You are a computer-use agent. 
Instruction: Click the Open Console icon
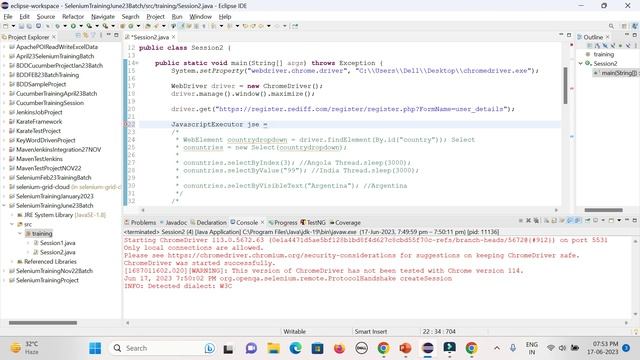click(x=611, y=220)
